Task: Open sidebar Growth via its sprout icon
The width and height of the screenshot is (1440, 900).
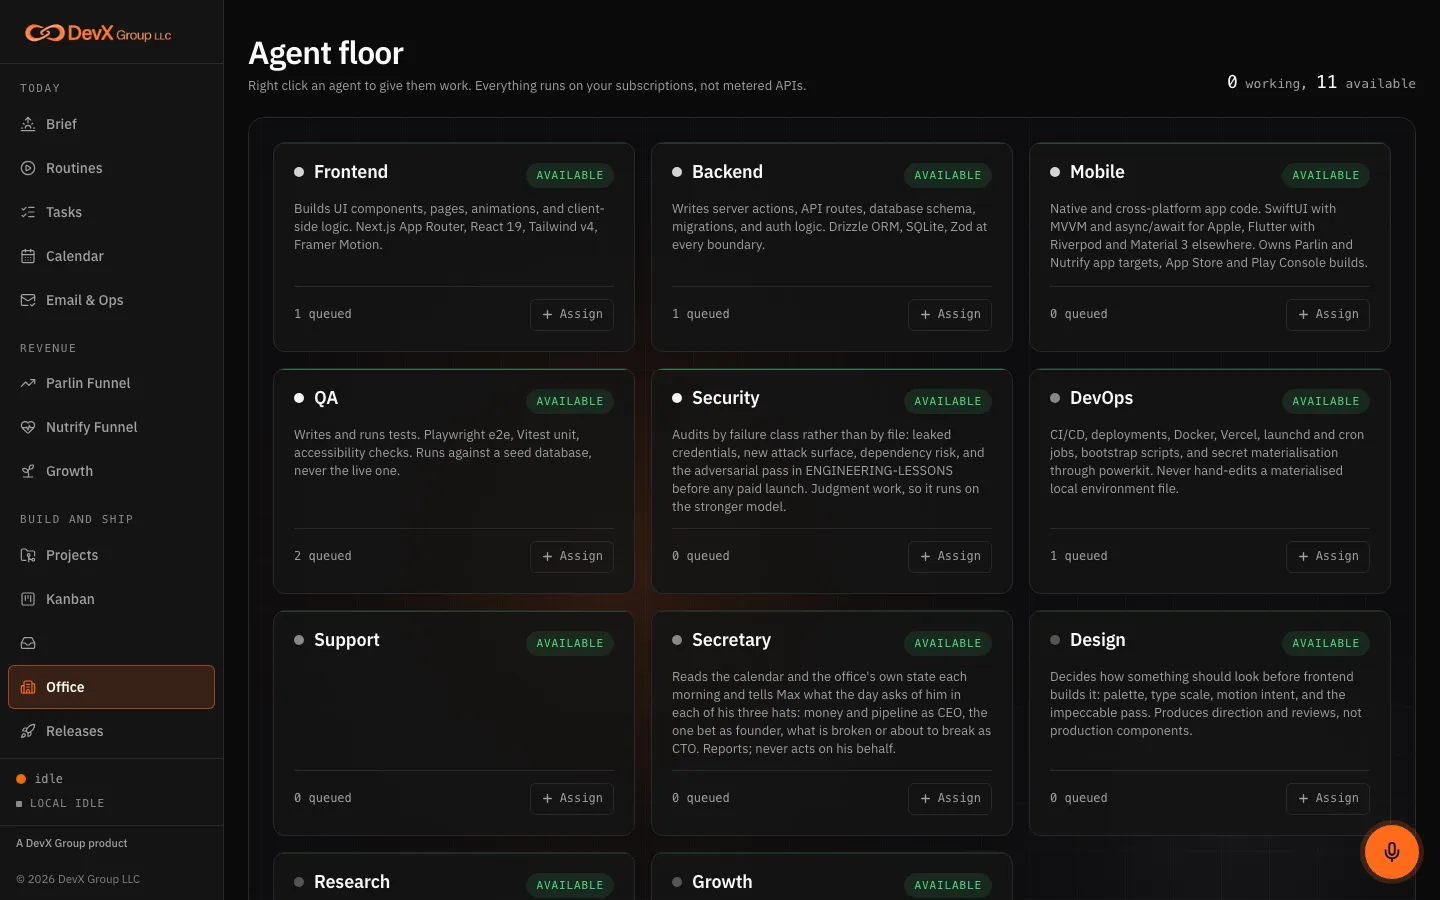Action: pyautogui.click(x=28, y=471)
